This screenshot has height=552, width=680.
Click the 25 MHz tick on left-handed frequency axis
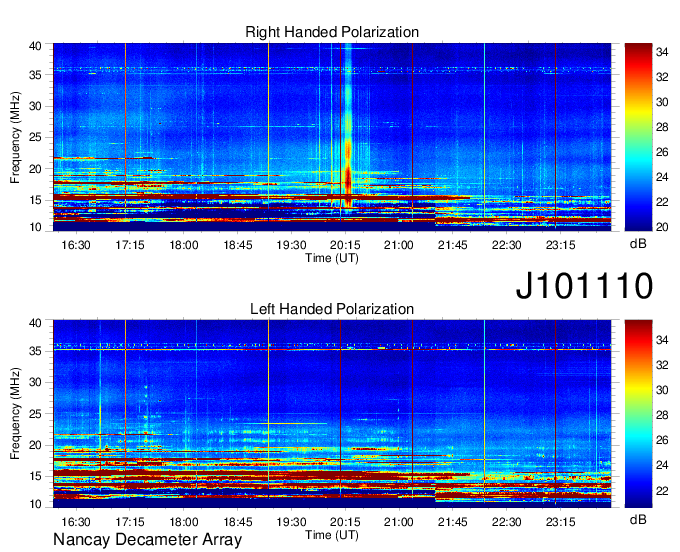[x=35, y=414]
